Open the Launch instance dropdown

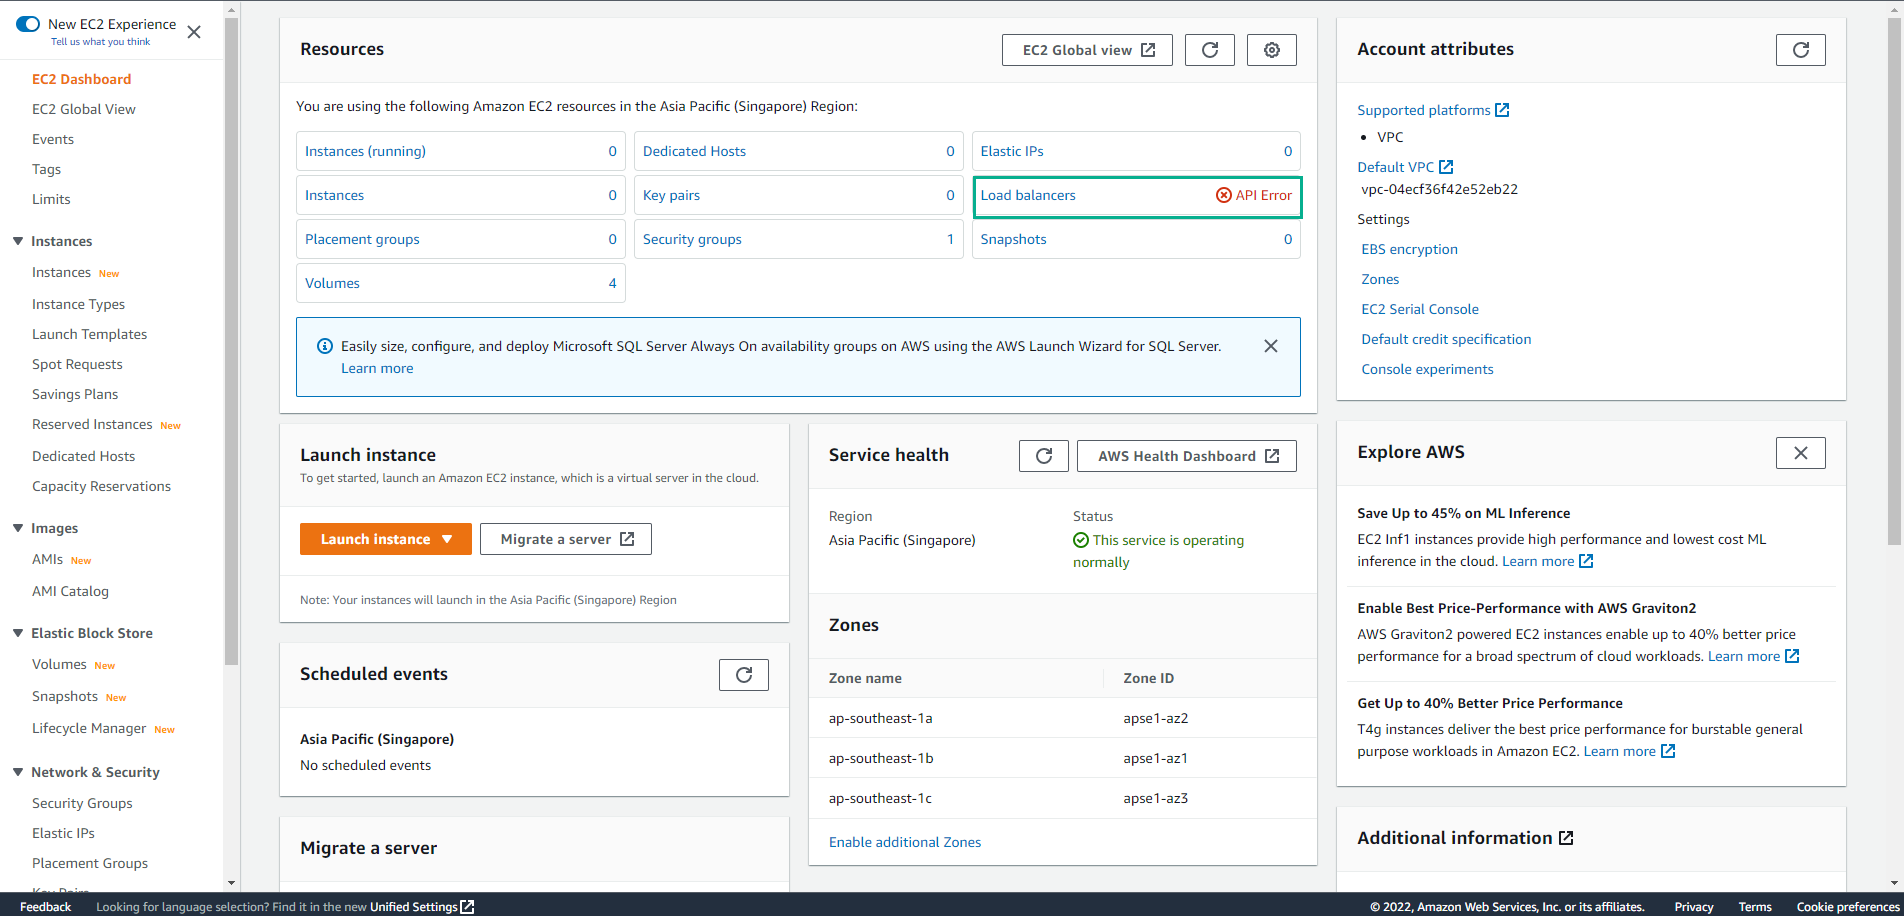tap(386, 539)
